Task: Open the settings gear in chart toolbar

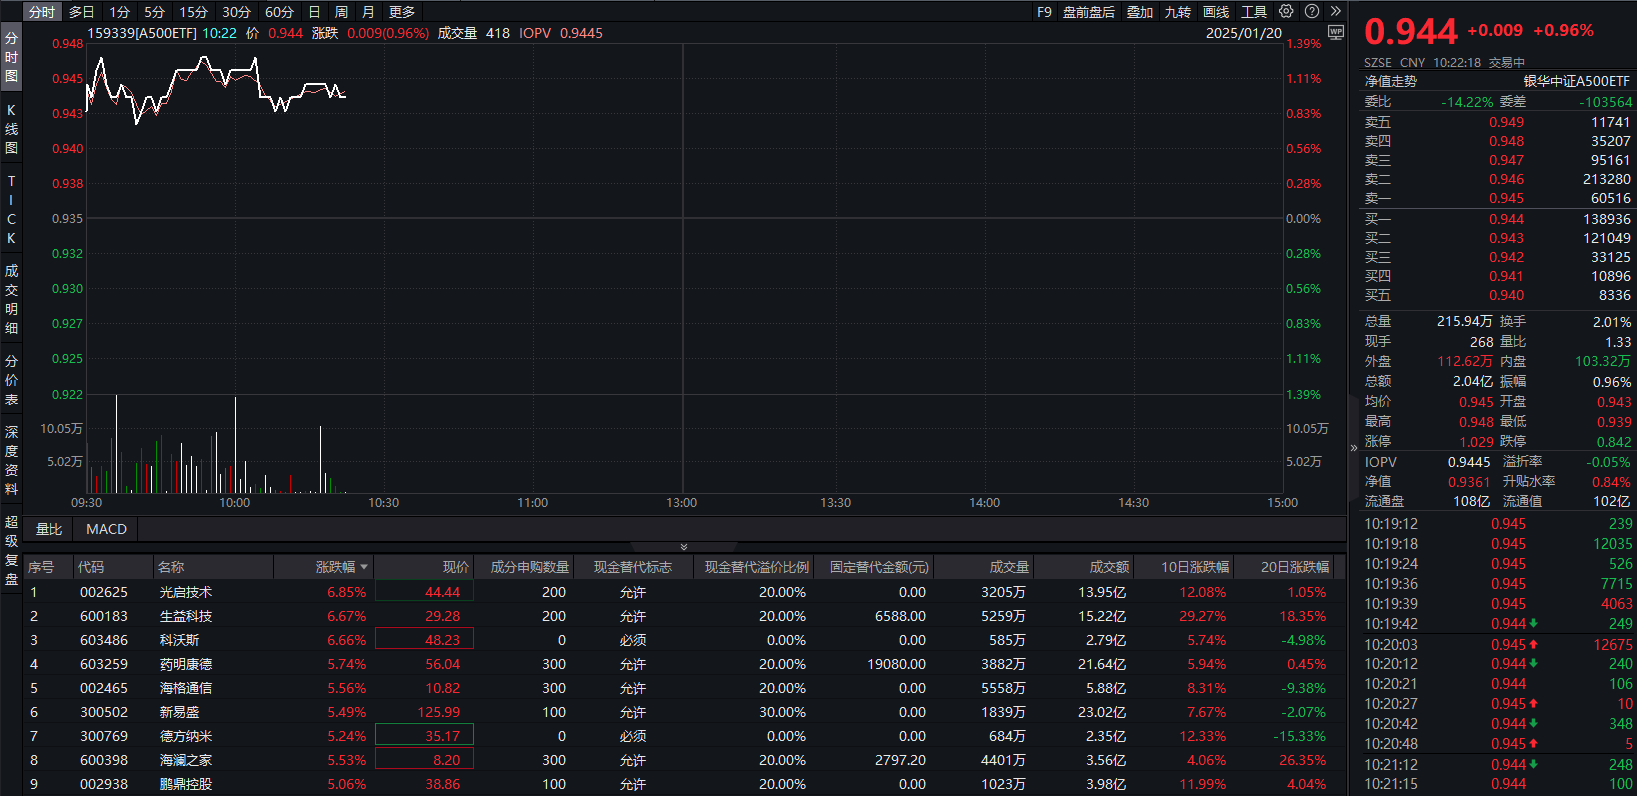Action: coord(1286,12)
